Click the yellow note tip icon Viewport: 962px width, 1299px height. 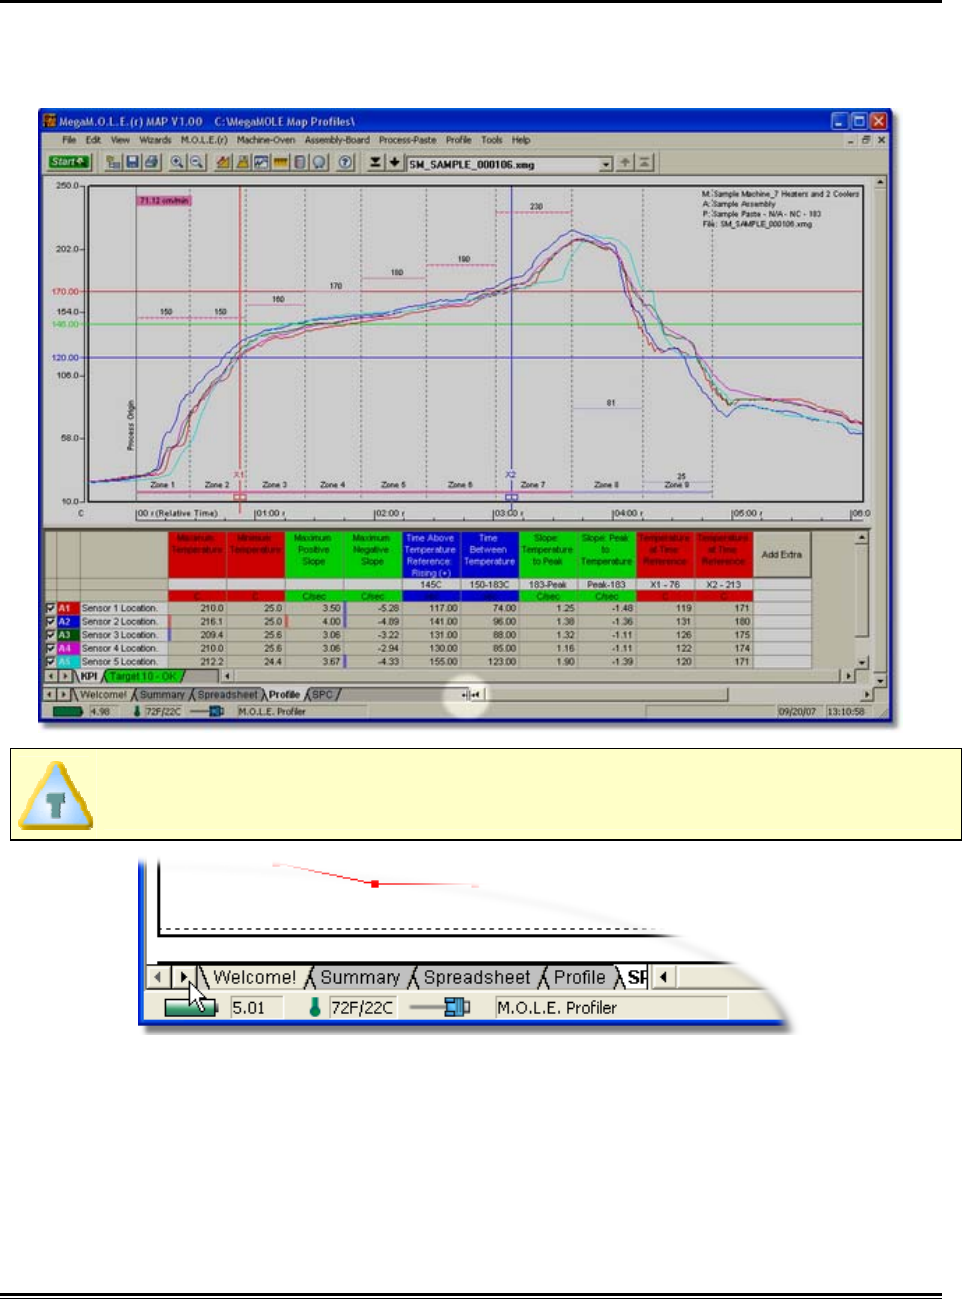[56, 795]
